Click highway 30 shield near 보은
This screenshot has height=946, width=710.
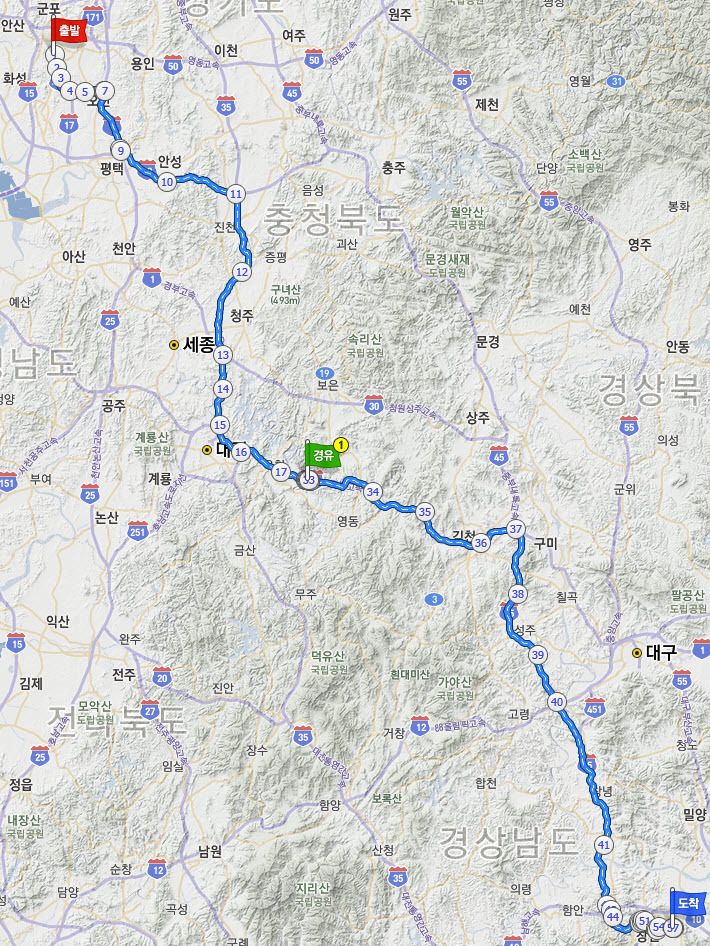[x=374, y=405]
